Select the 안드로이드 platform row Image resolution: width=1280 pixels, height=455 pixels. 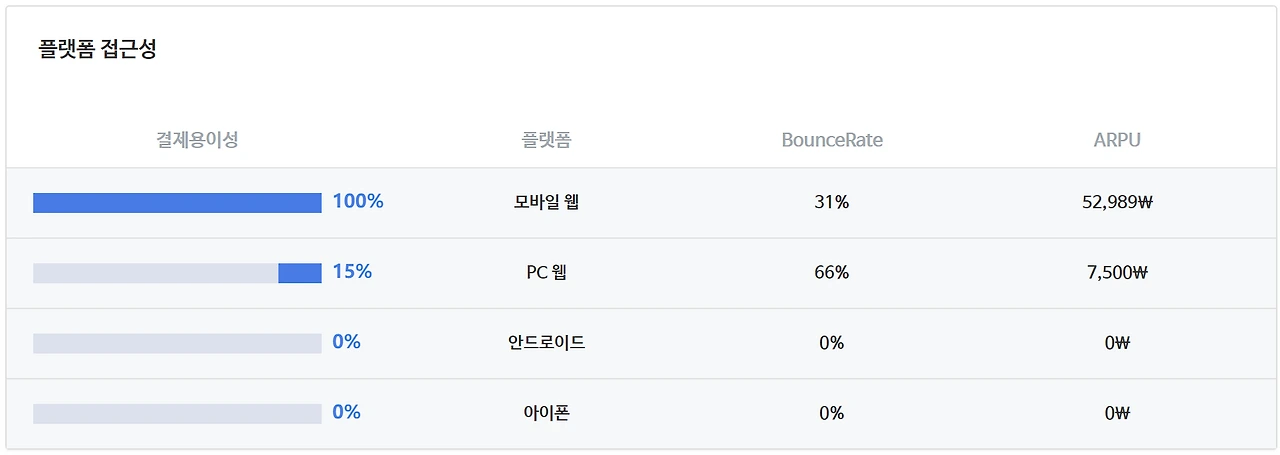point(640,343)
